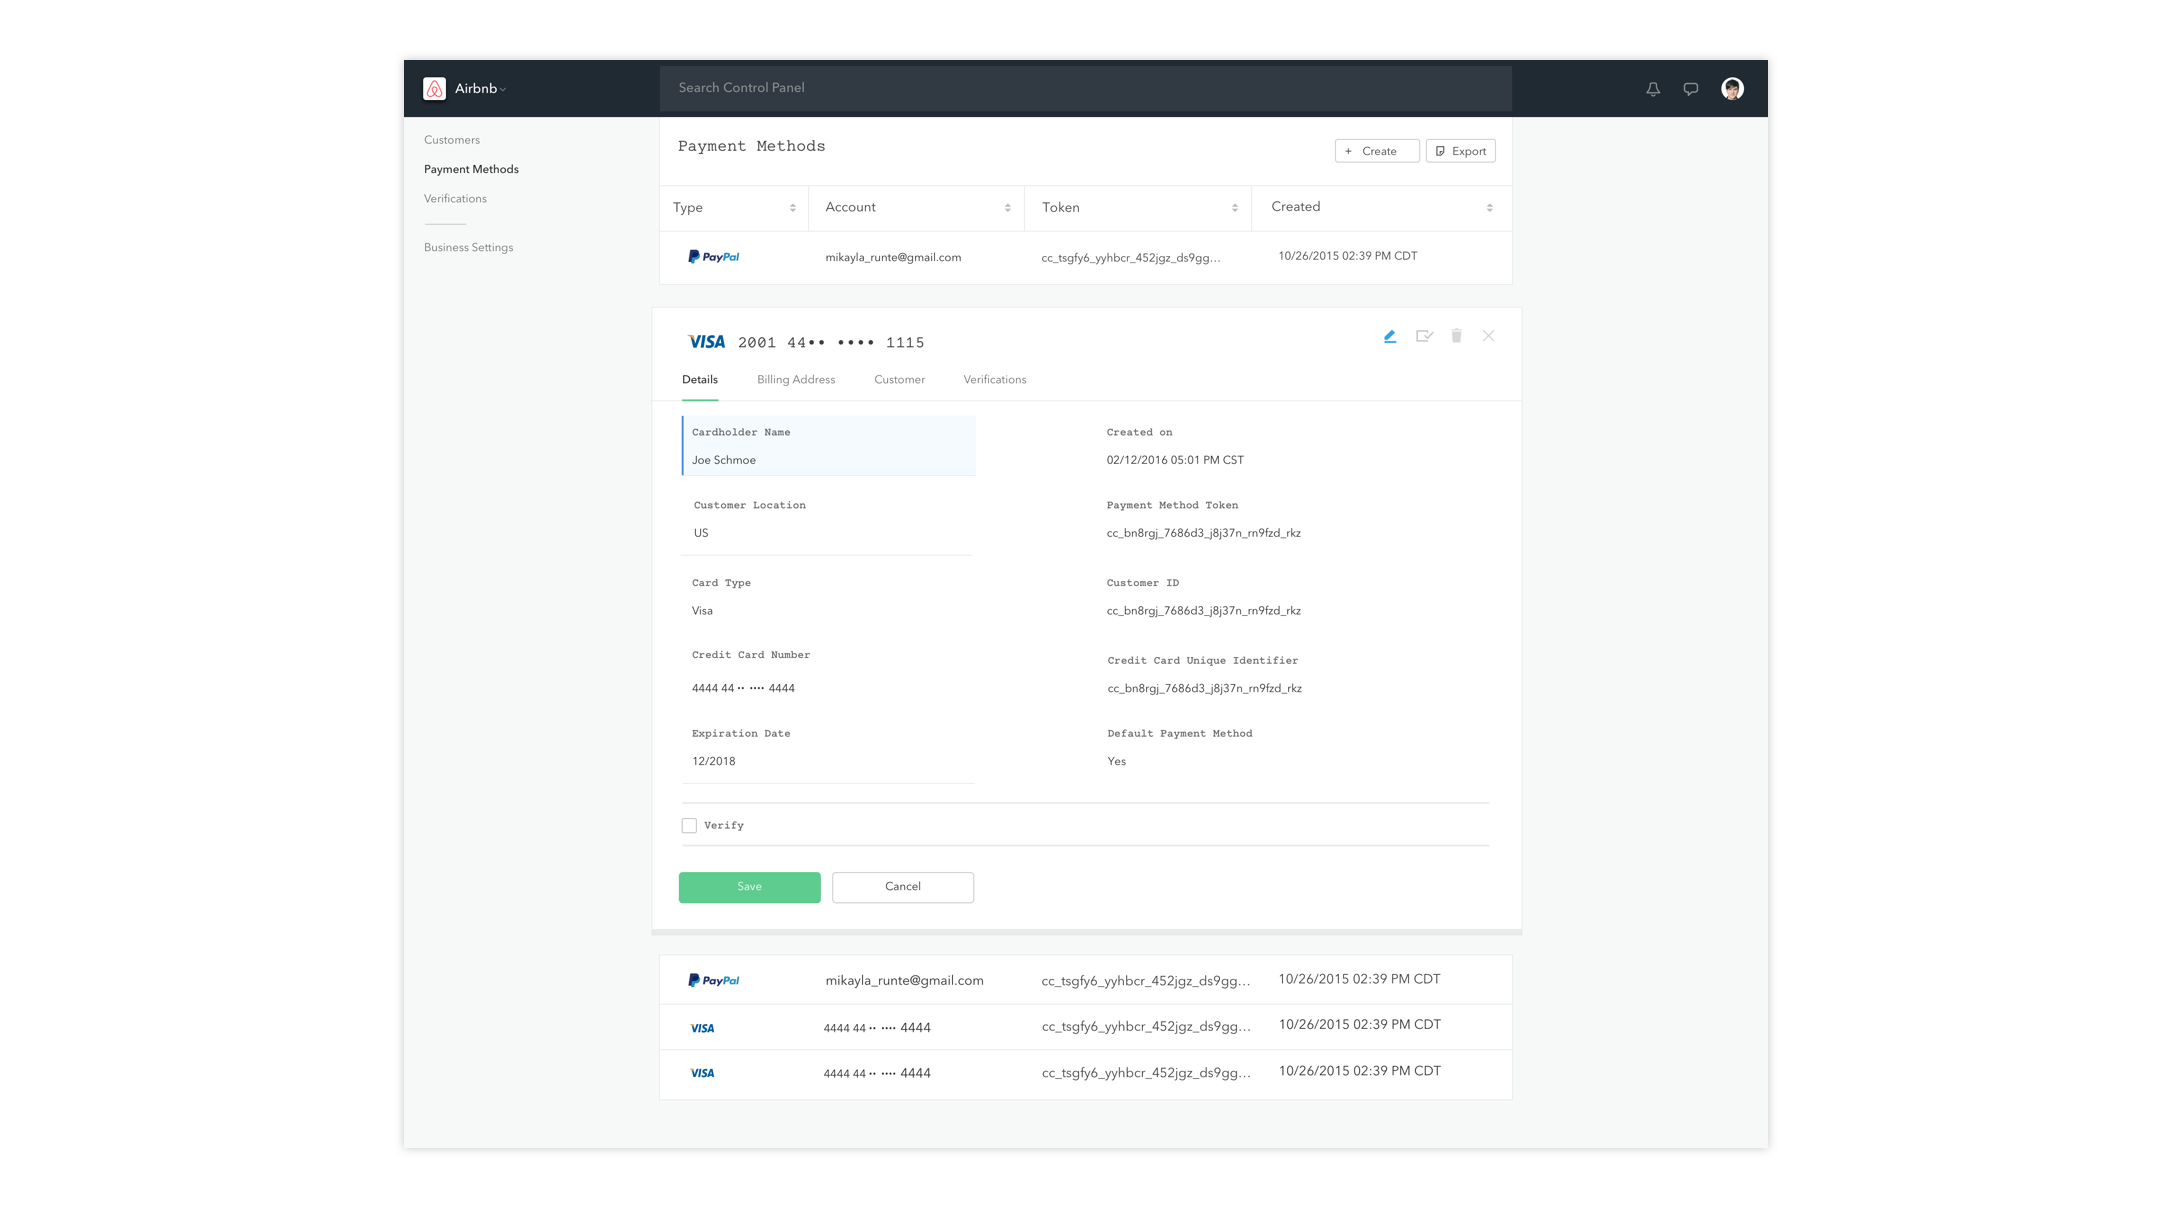Click first Visa logo in lower list
Viewport: 2174px width, 1224px height.
tap(702, 1028)
